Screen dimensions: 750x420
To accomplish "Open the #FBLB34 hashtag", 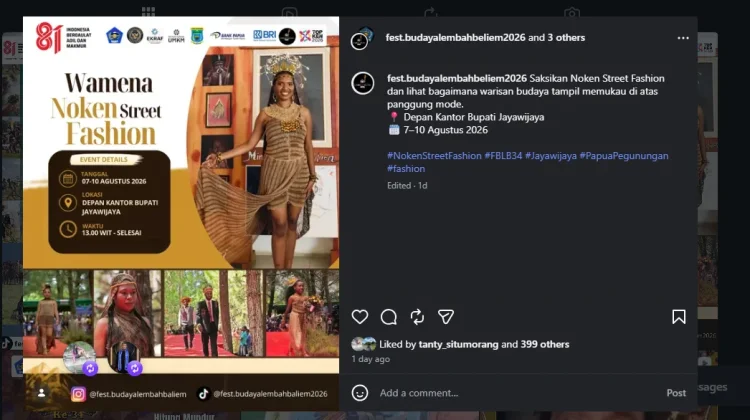I will coord(503,155).
